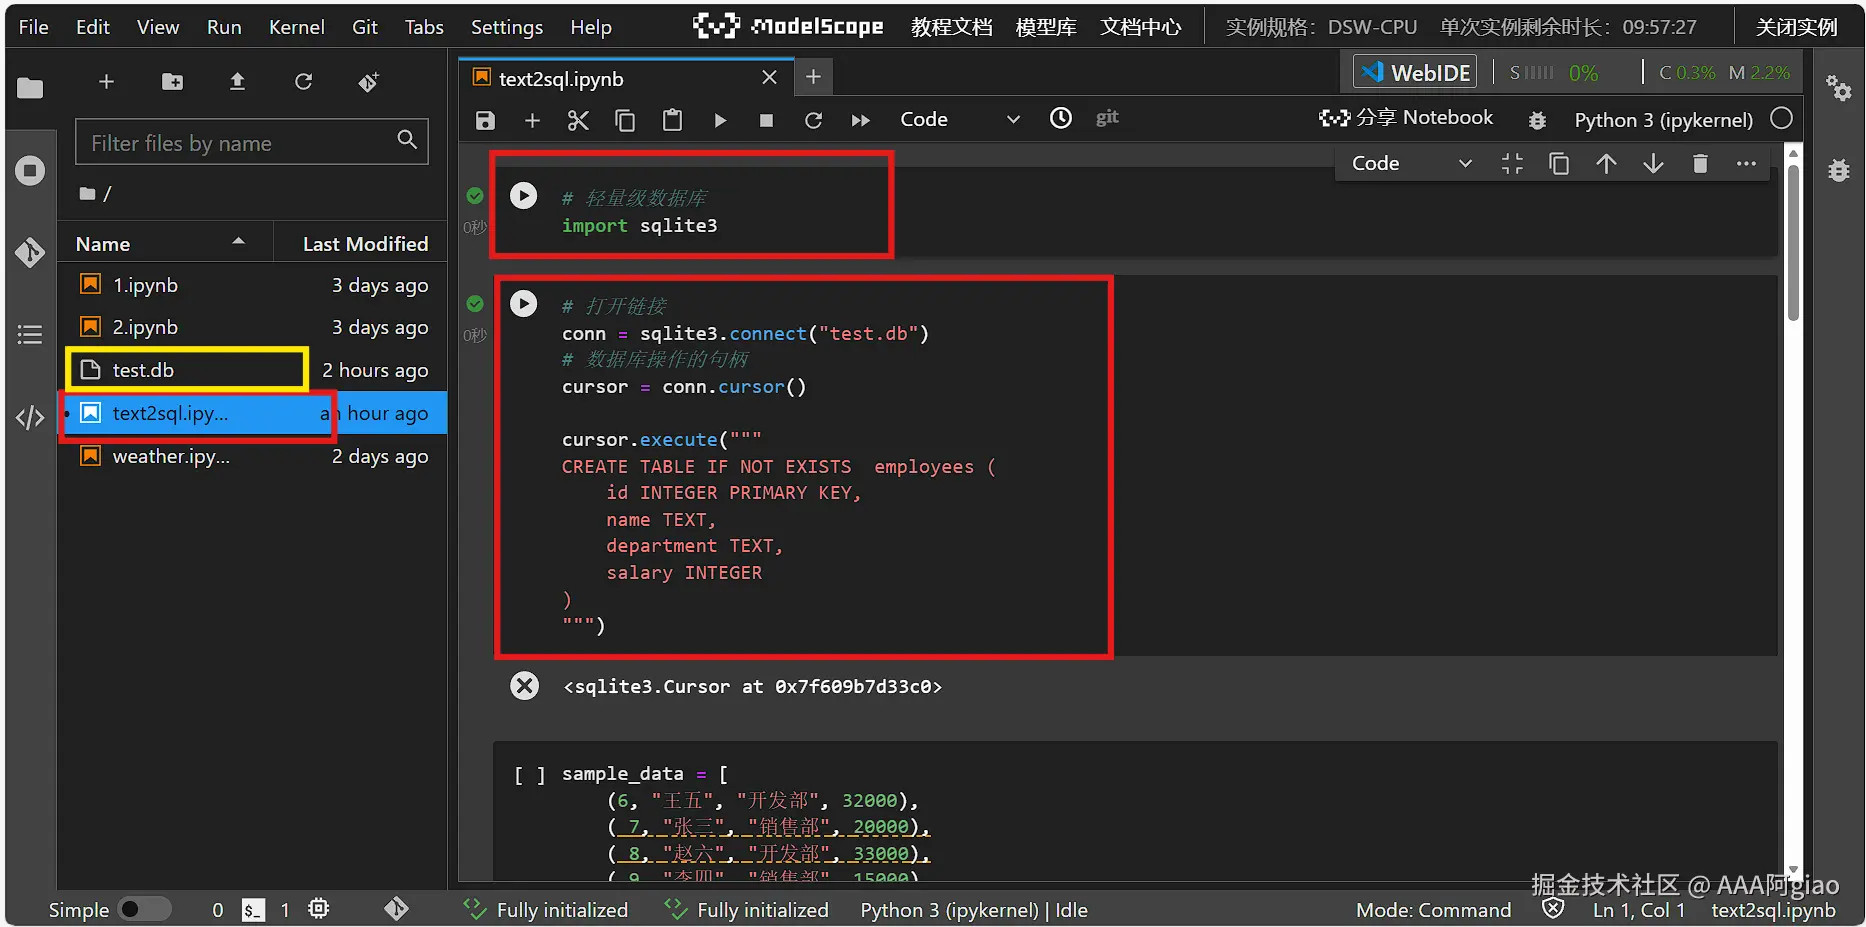Interrupt the kernel with the stop icon
1866x927 pixels.
tap(766, 120)
